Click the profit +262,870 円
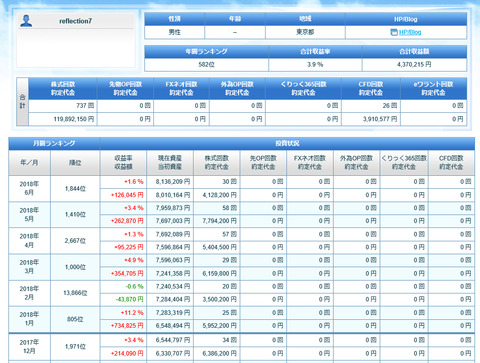Image resolution: width=480 pixels, height=363 pixels. tap(127, 221)
